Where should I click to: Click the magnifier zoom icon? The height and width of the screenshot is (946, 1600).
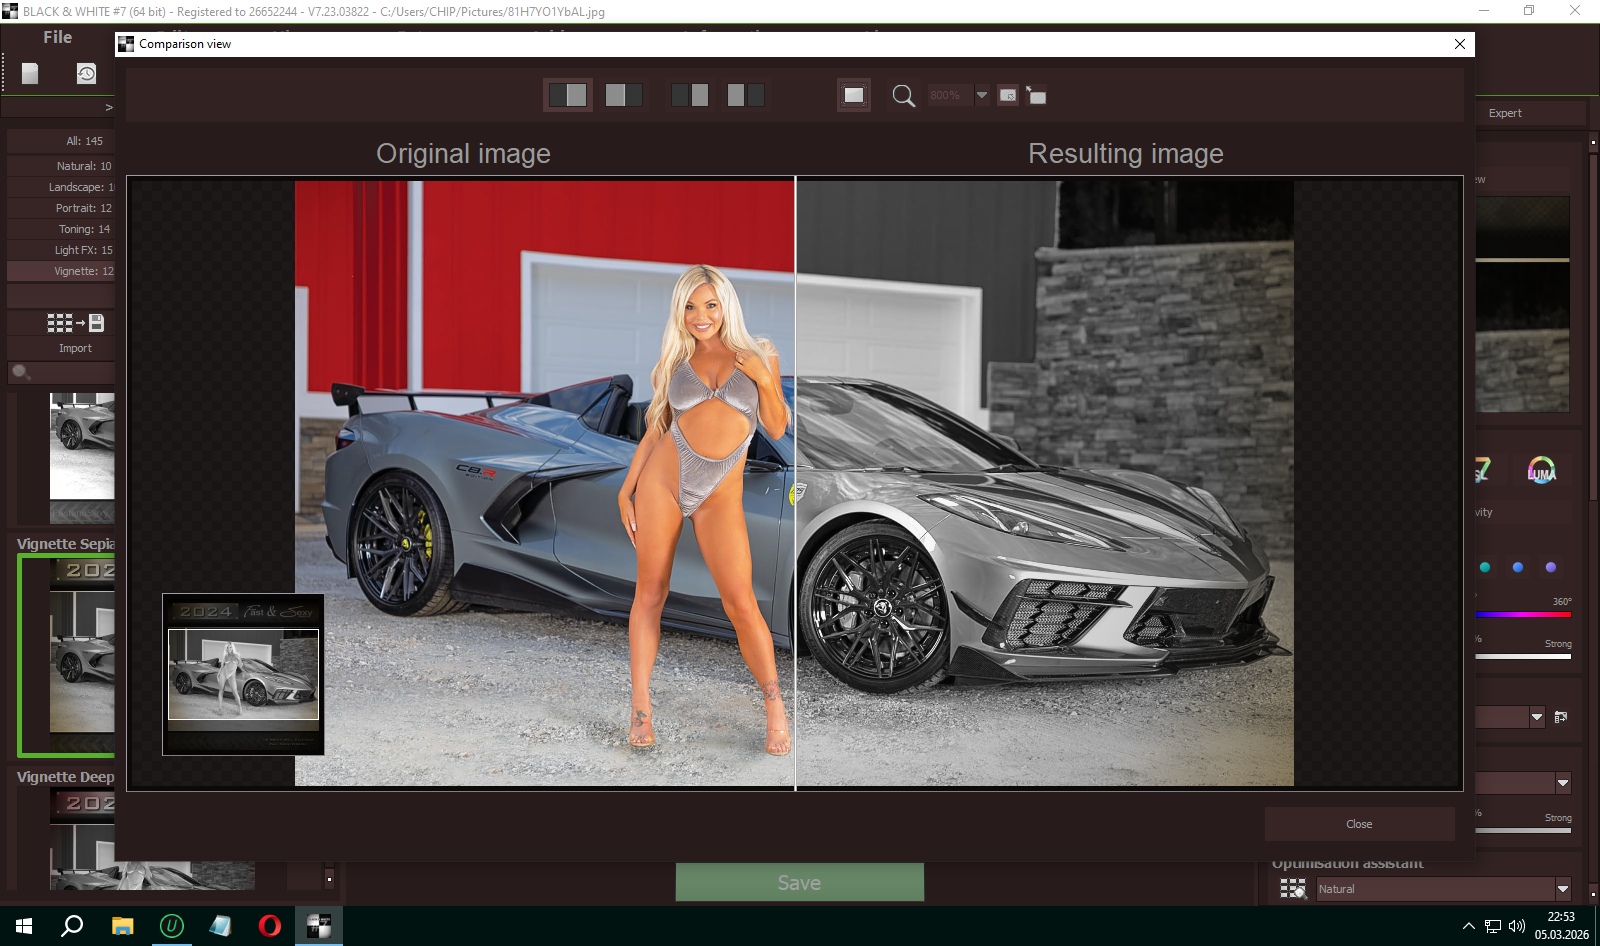tap(903, 96)
